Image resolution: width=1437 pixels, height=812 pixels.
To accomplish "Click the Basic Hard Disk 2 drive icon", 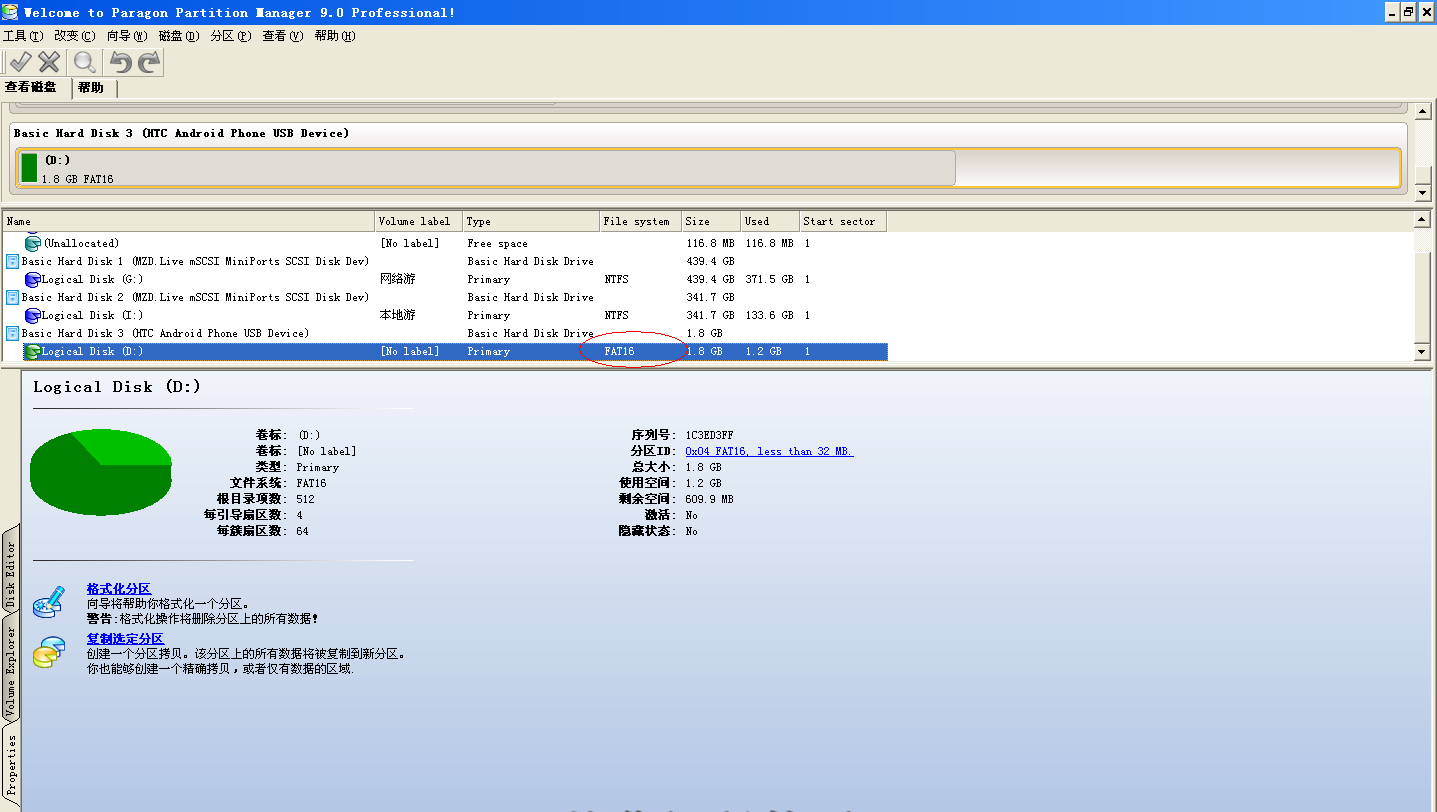I will pos(12,297).
